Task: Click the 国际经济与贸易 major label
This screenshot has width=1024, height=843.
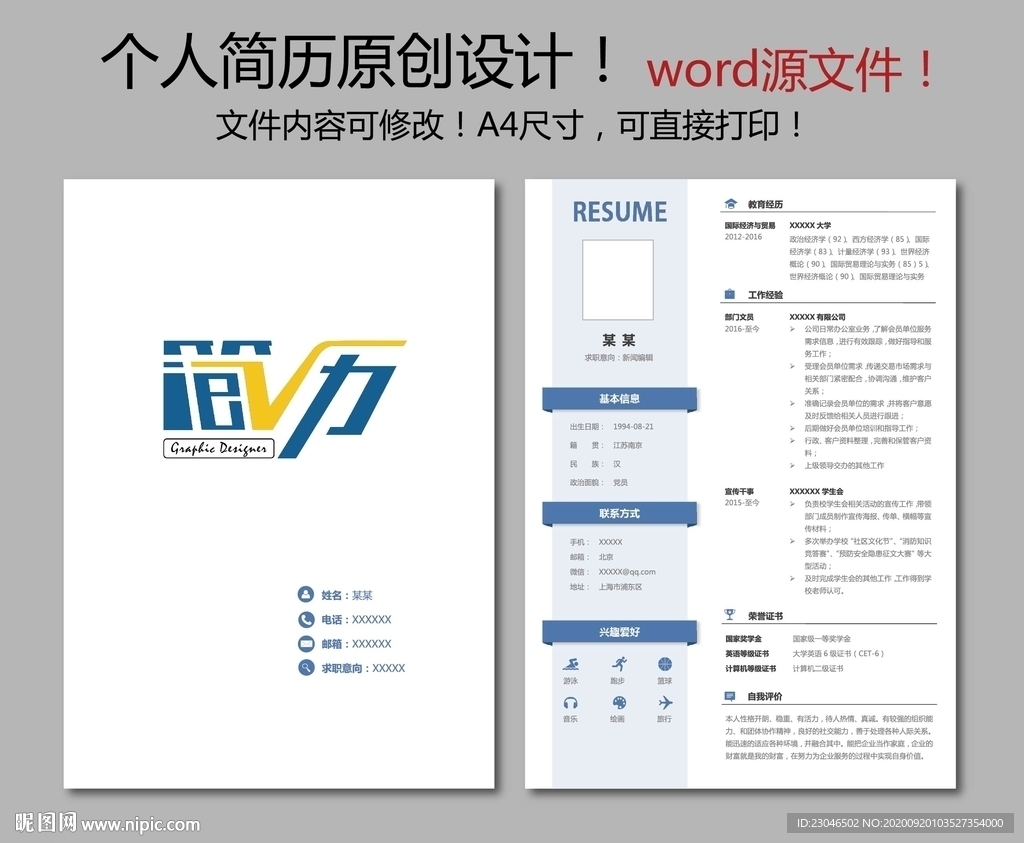Action: (750, 225)
